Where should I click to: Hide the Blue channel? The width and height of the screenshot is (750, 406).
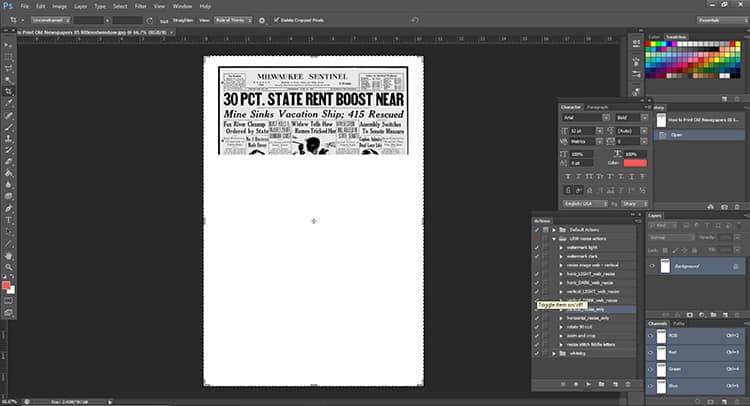651,386
